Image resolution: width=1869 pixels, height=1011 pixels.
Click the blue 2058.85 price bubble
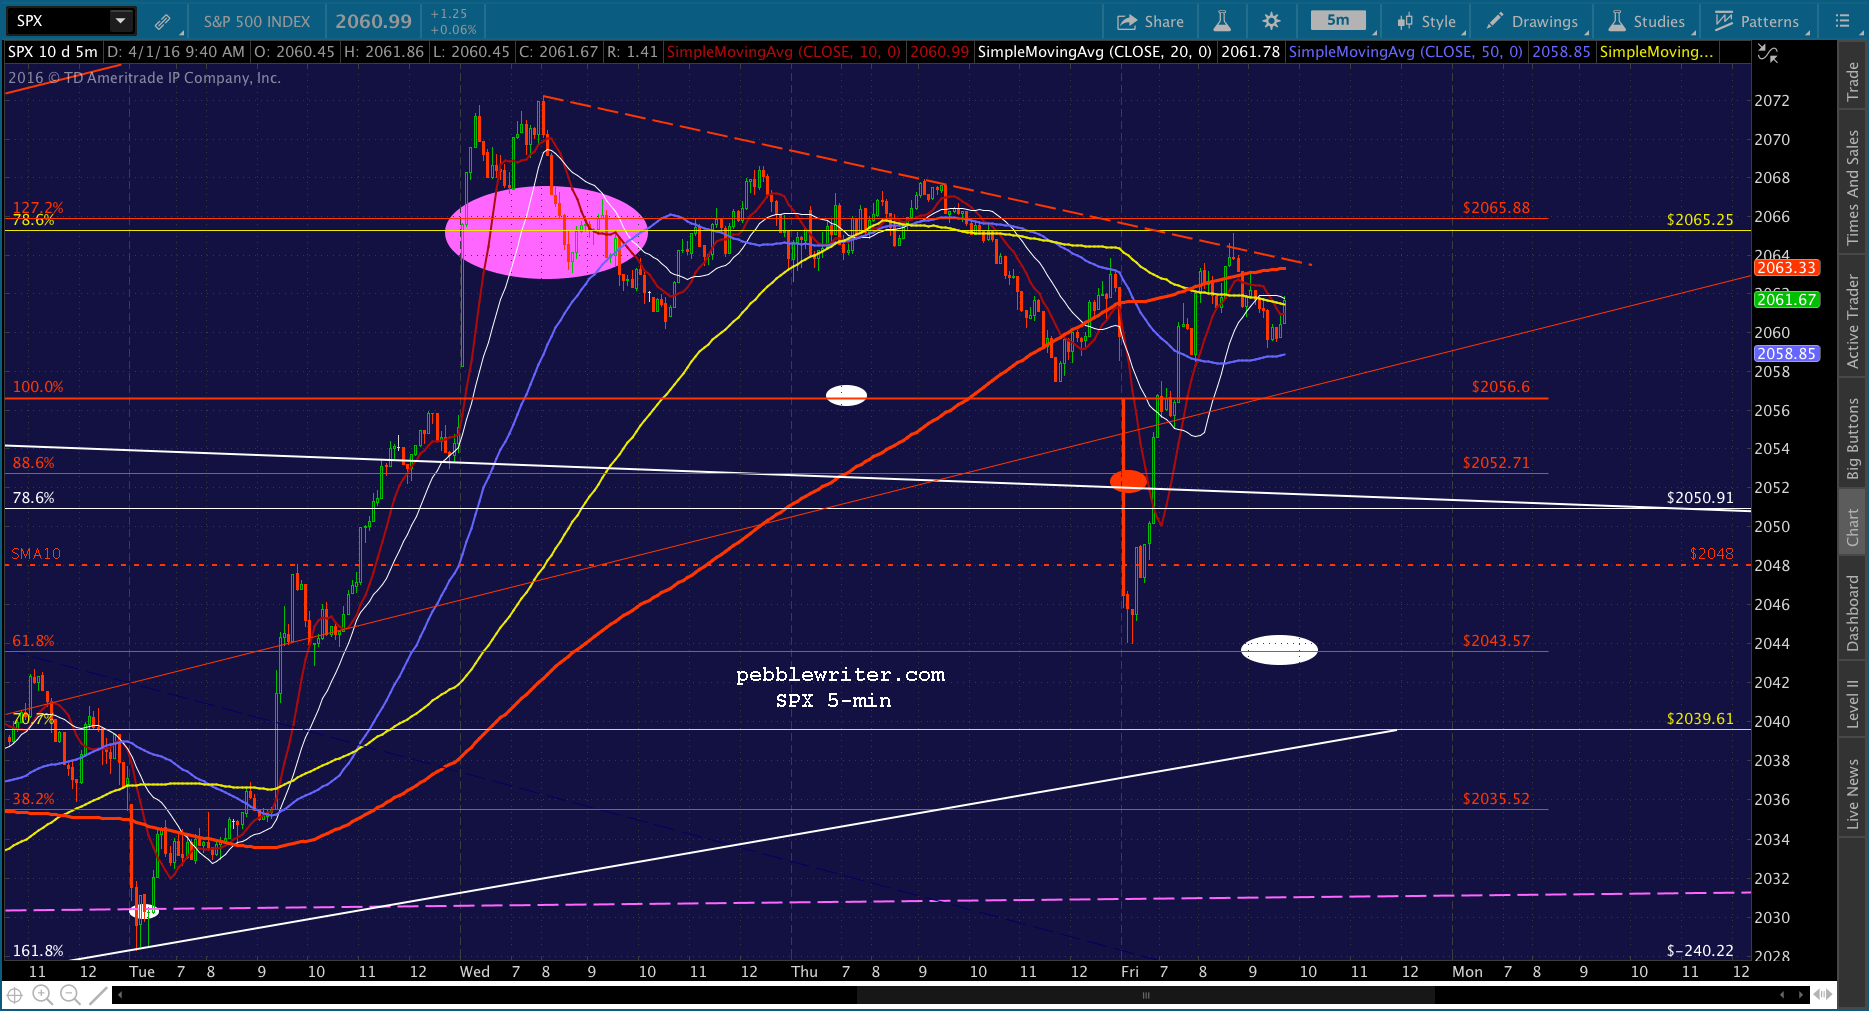[1786, 354]
